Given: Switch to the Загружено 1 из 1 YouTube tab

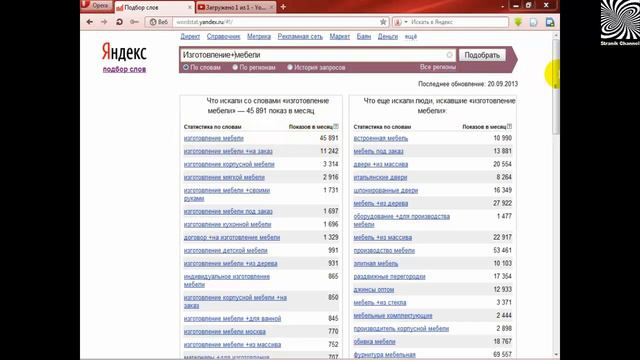Looking at the screenshot, I should [236, 7].
